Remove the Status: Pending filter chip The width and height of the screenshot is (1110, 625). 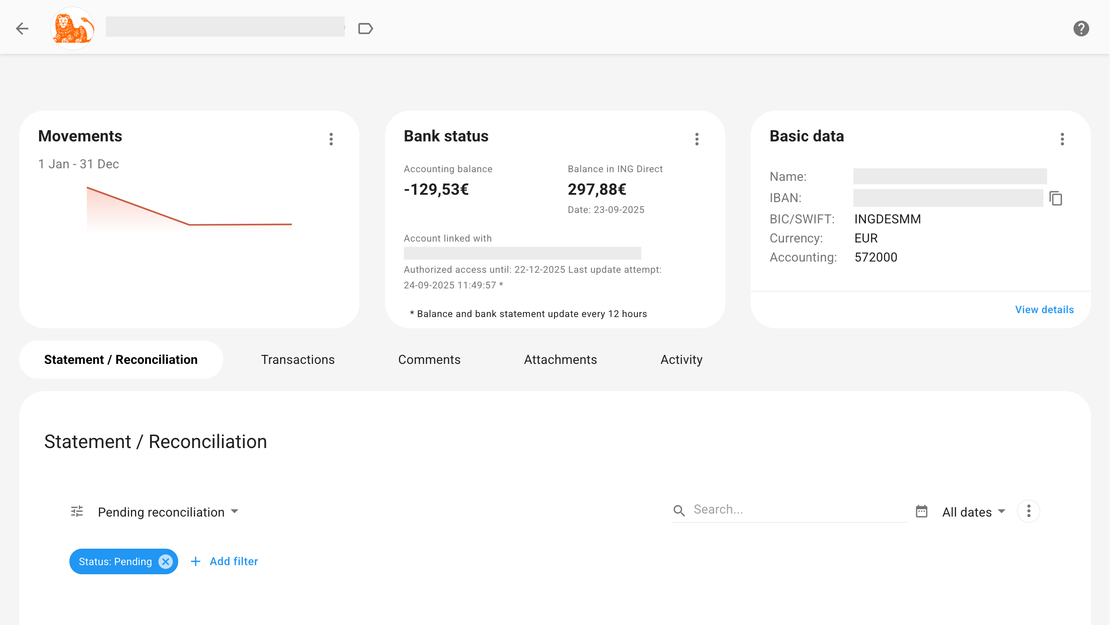(x=166, y=562)
